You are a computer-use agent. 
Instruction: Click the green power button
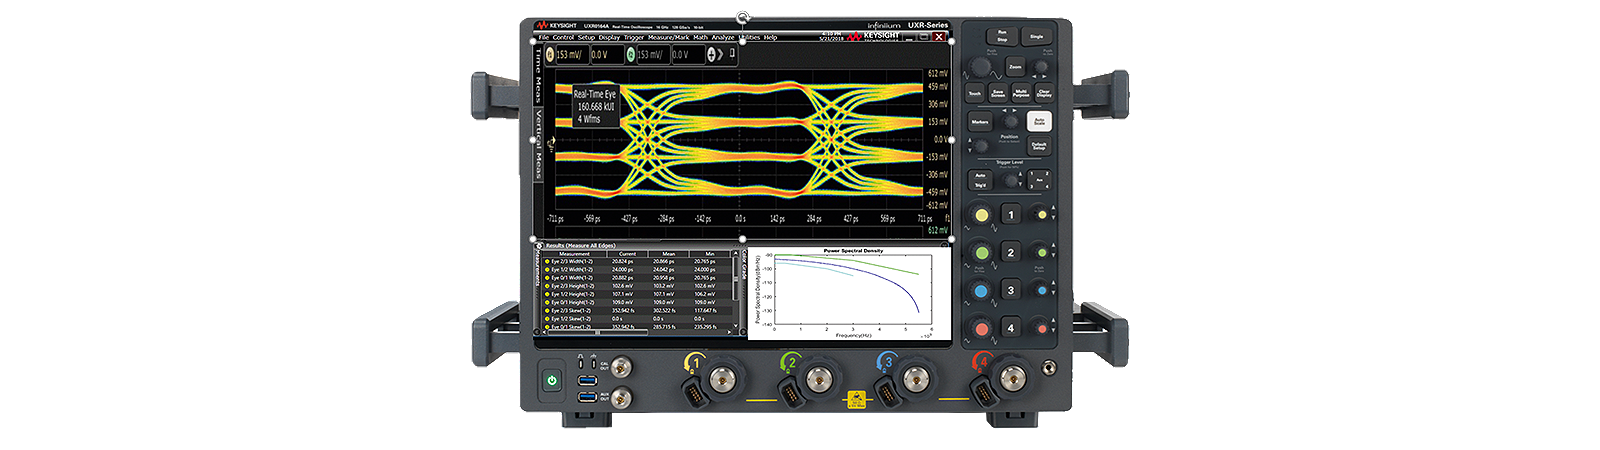pos(551,381)
